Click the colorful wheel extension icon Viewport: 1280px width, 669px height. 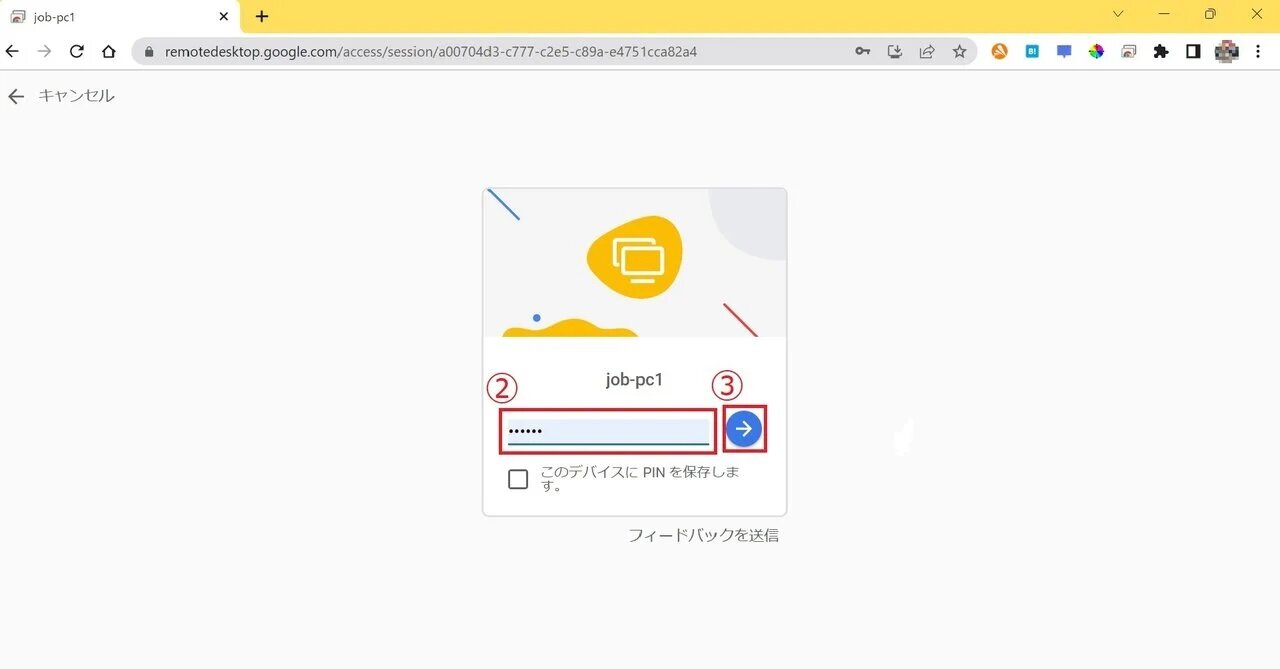[x=1096, y=51]
